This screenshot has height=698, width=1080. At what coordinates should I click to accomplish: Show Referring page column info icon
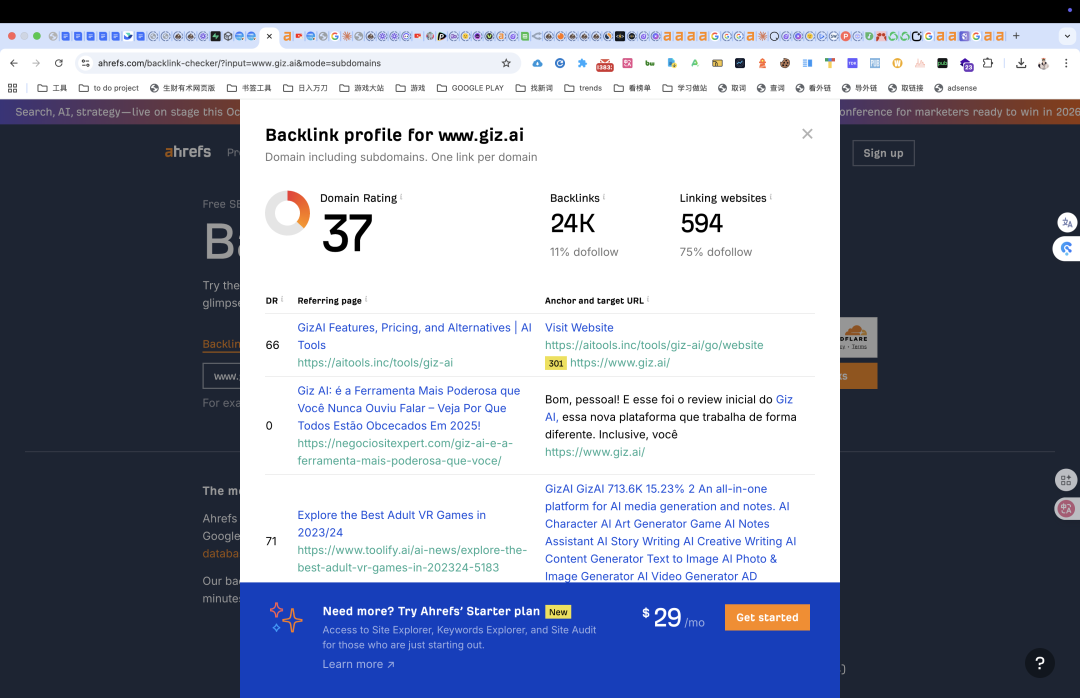click(x=366, y=298)
